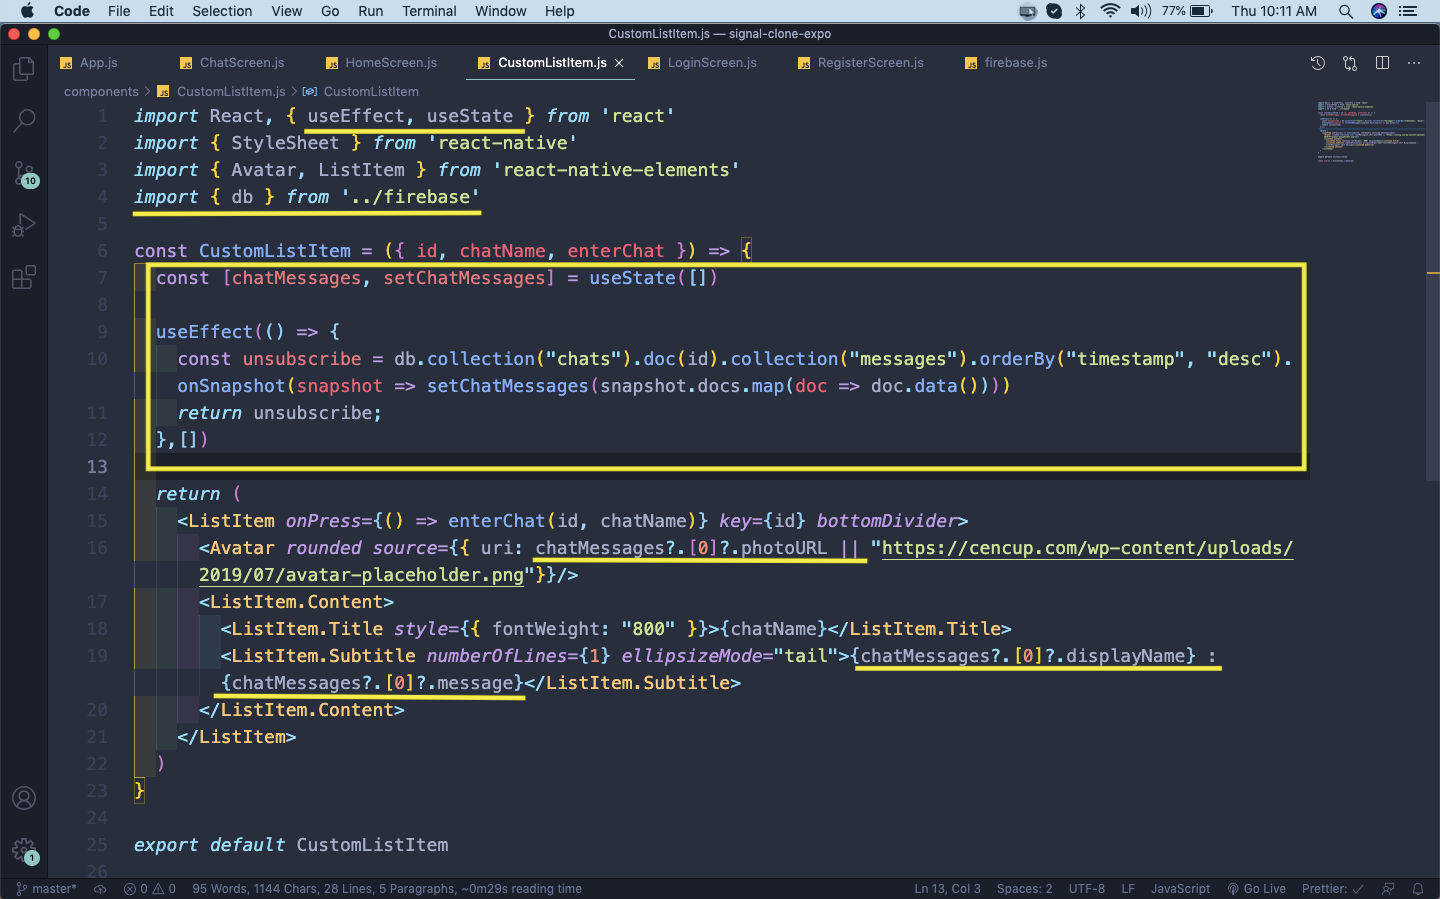Open the Code application menu
Viewport: 1440px width, 899px height.
(x=72, y=11)
